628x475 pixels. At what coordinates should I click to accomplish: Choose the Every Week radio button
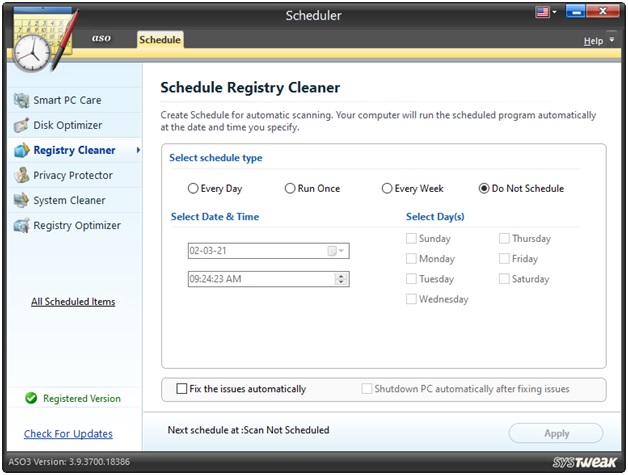pos(386,188)
